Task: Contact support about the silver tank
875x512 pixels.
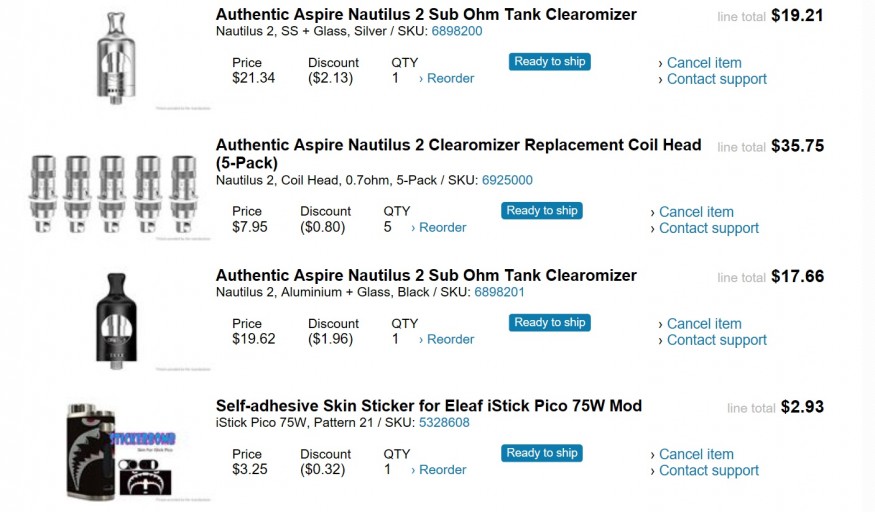Action: [717, 79]
